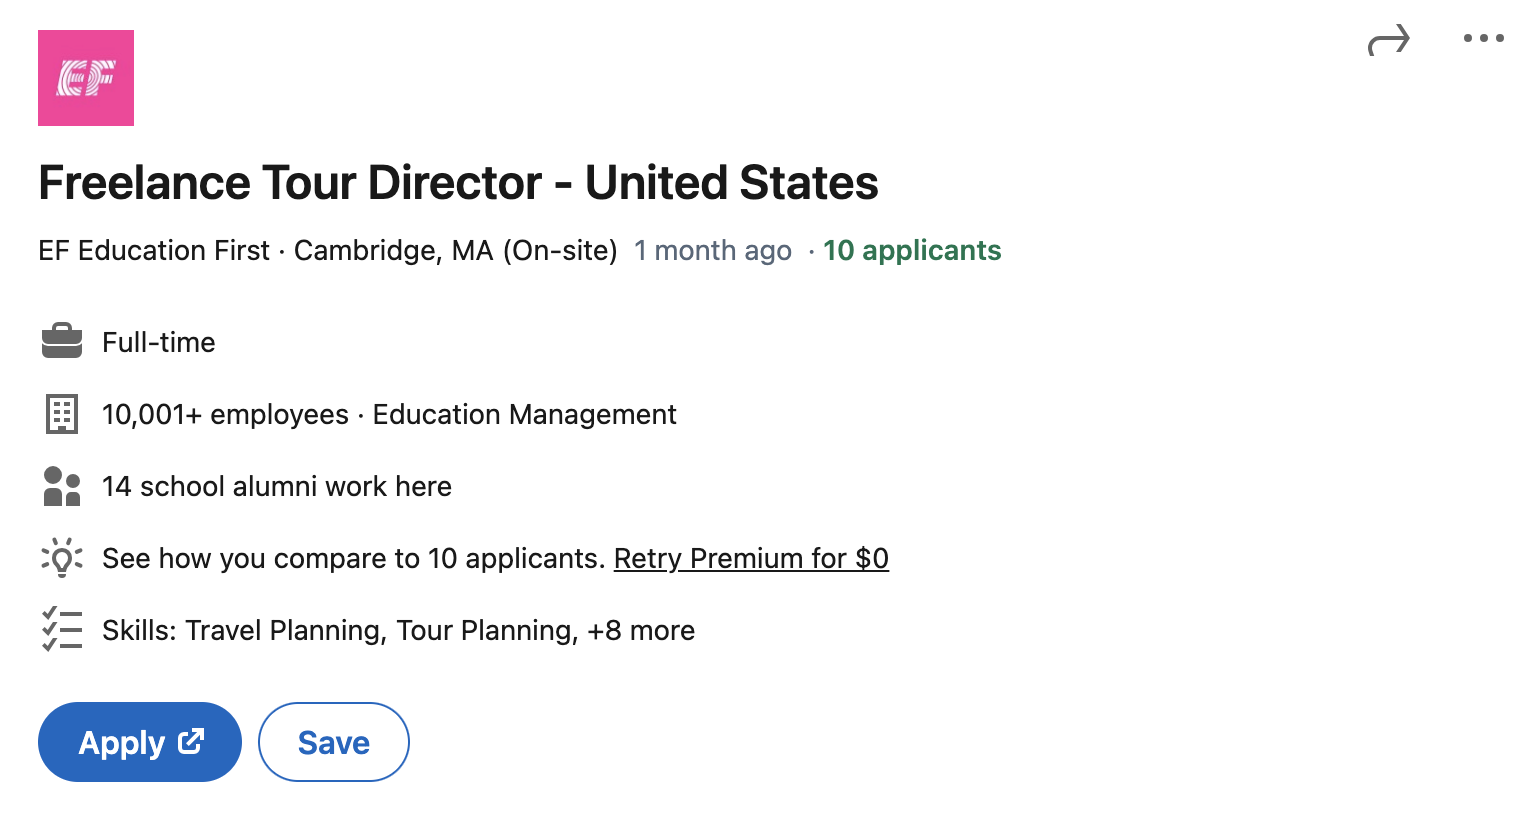Click the Cambridge, MA (On-site) location

(x=455, y=250)
